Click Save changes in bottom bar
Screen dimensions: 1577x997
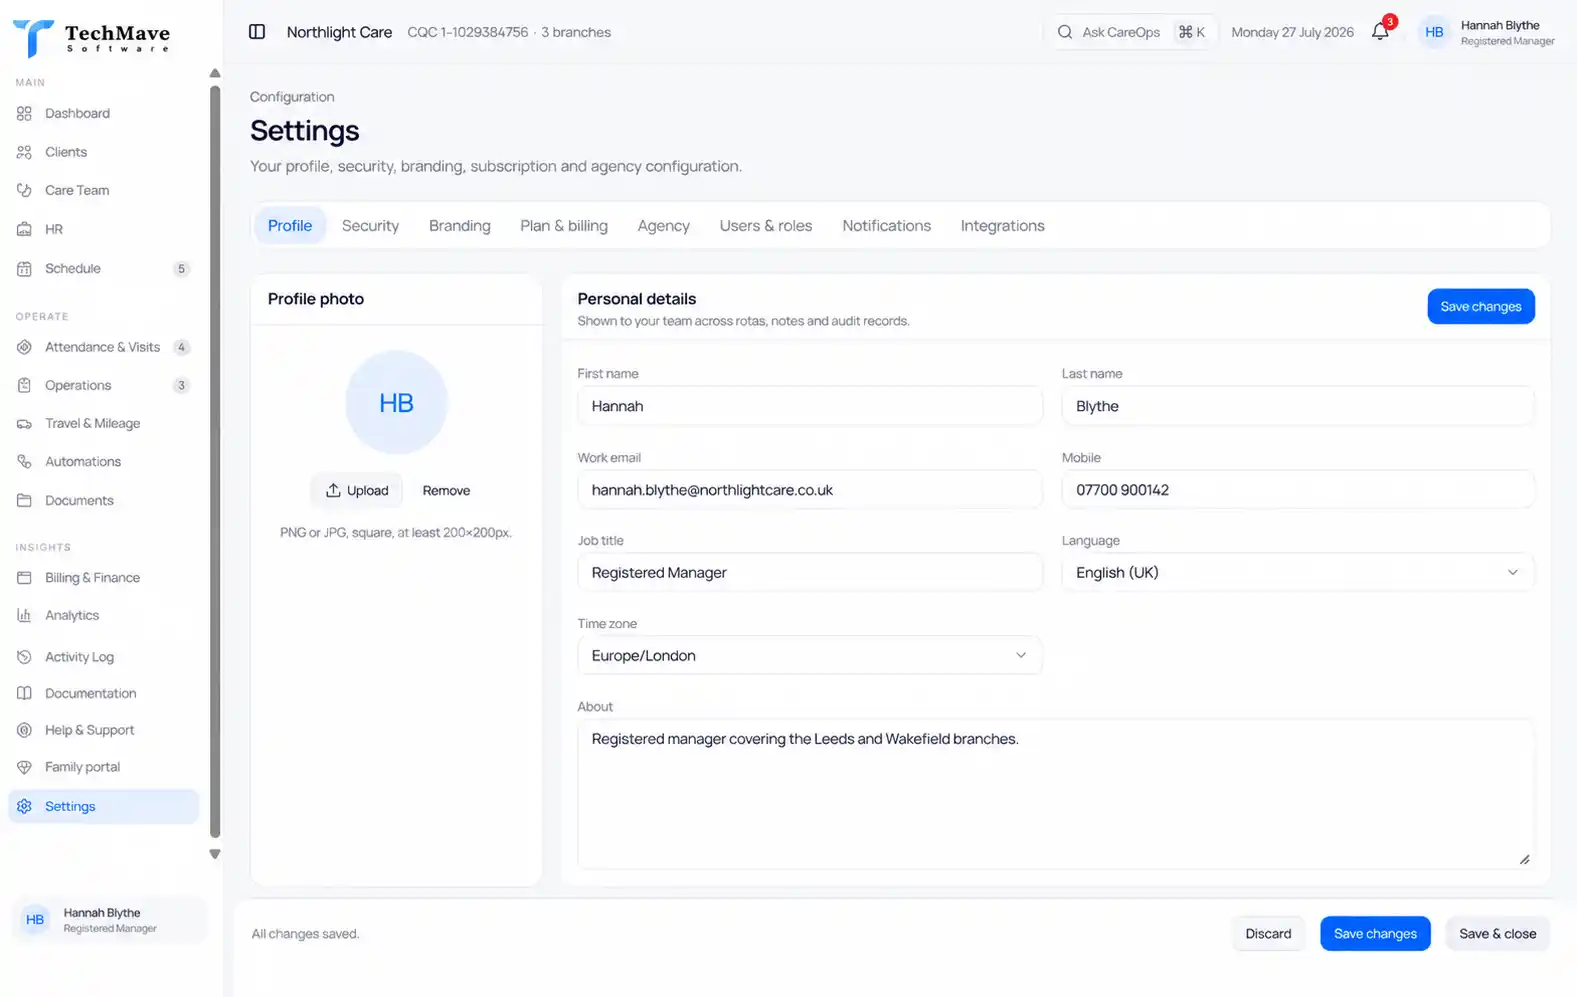pos(1375,934)
